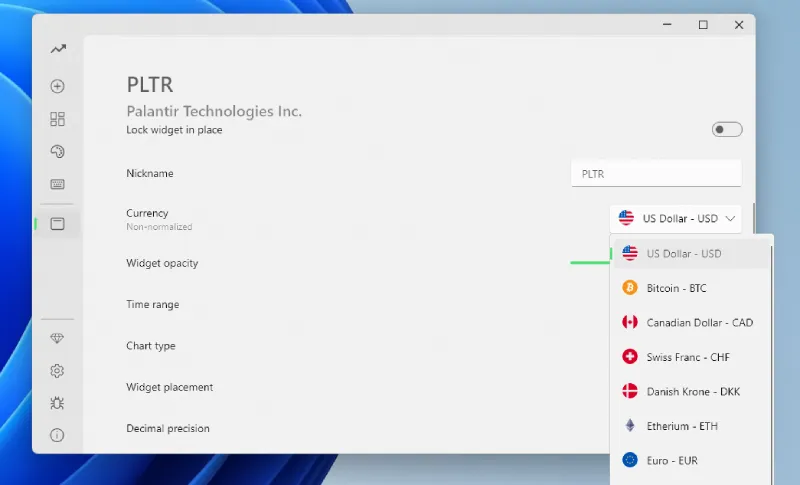800x485 pixels.
Task: Click the Nickname text field containing PLTR
Action: [655, 173]
